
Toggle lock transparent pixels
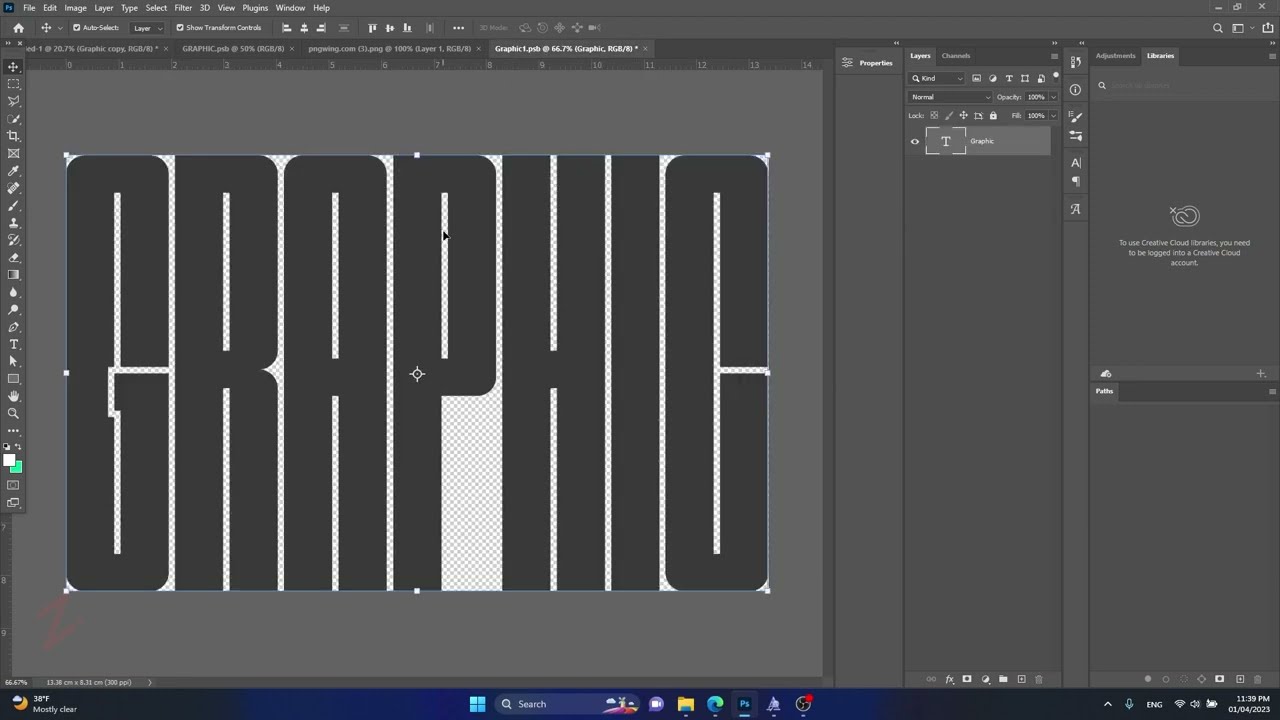coord(934,116)
